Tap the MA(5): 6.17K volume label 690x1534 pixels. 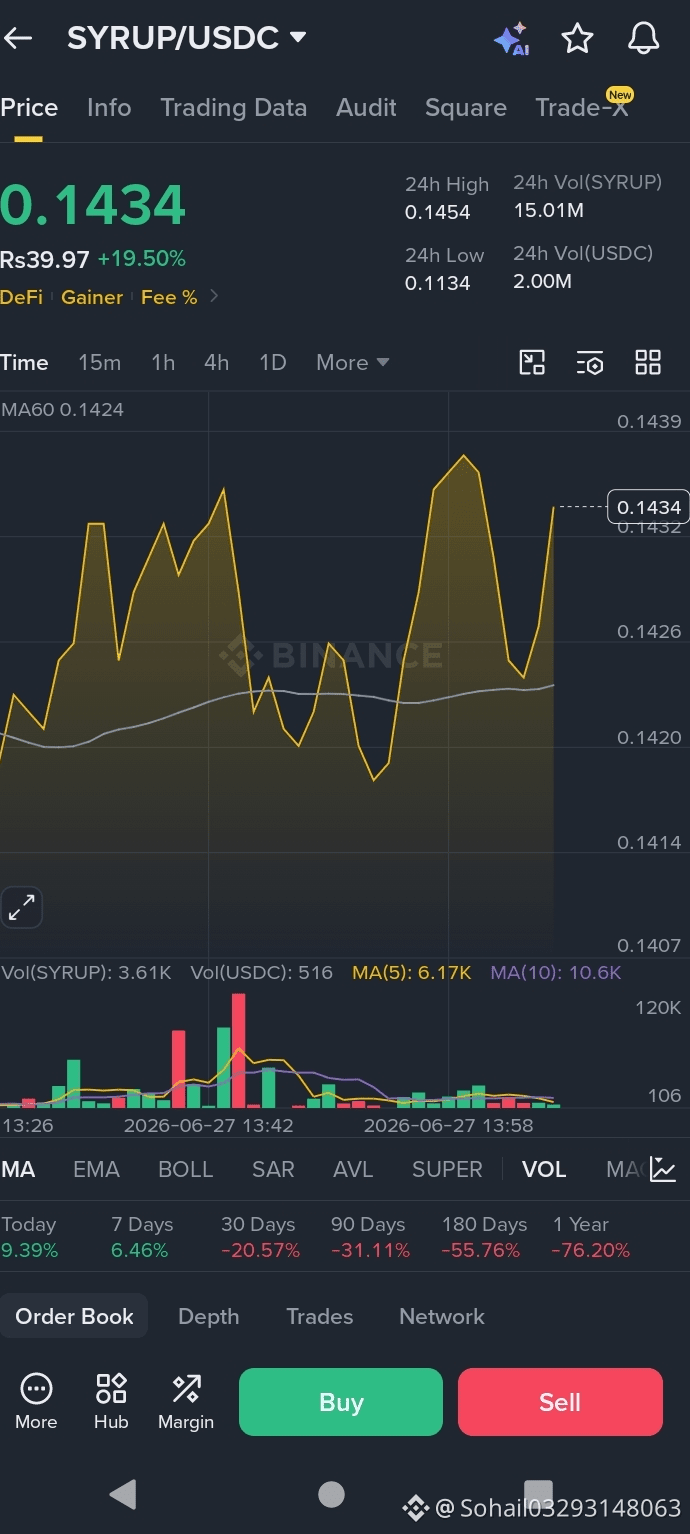411,972
